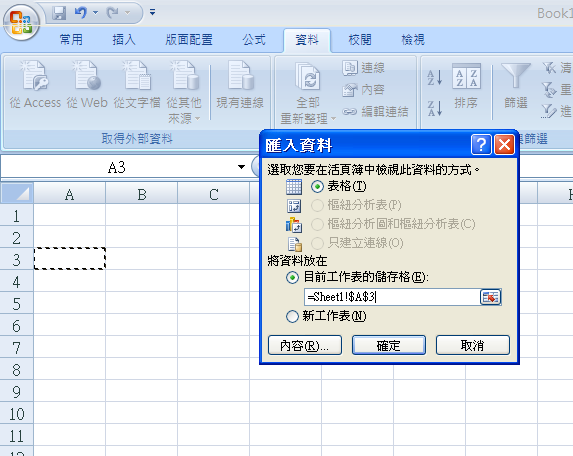This screenshot has height=456, width=573.
Task: Select the 表格(T) radio button
Action: pyautogui.click(x=317, y=187)
